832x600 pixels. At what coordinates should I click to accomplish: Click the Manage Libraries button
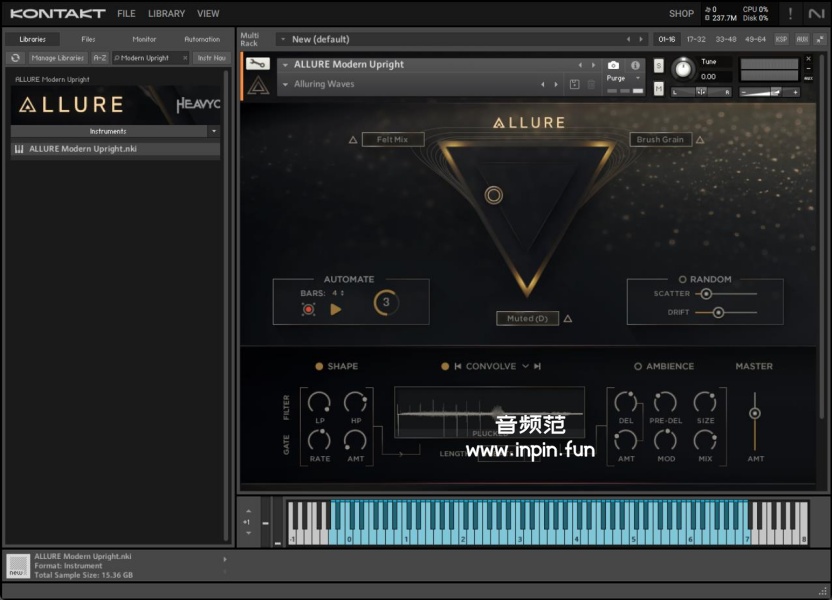click(57, 58)
